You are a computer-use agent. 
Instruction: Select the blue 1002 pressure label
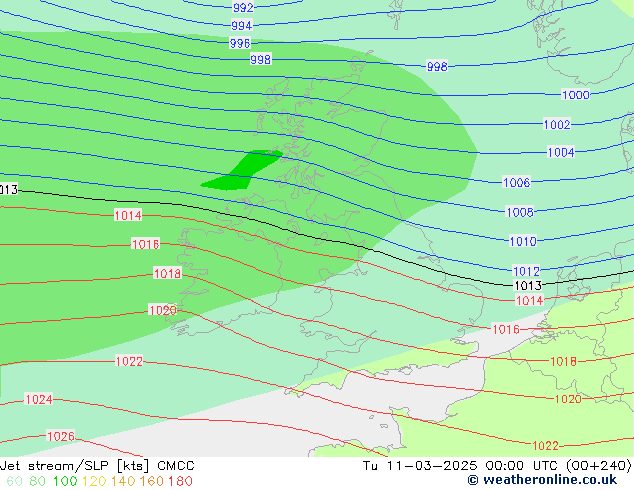557,125
